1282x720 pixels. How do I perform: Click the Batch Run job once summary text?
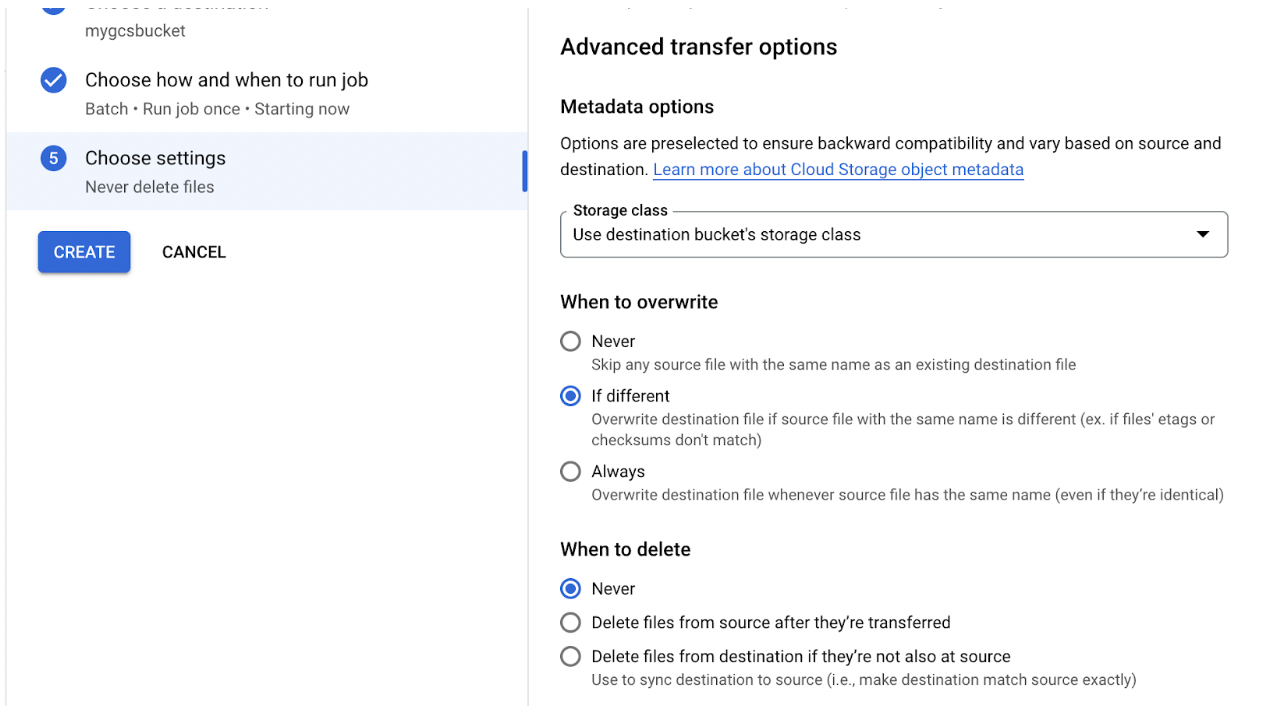[217, 109]
